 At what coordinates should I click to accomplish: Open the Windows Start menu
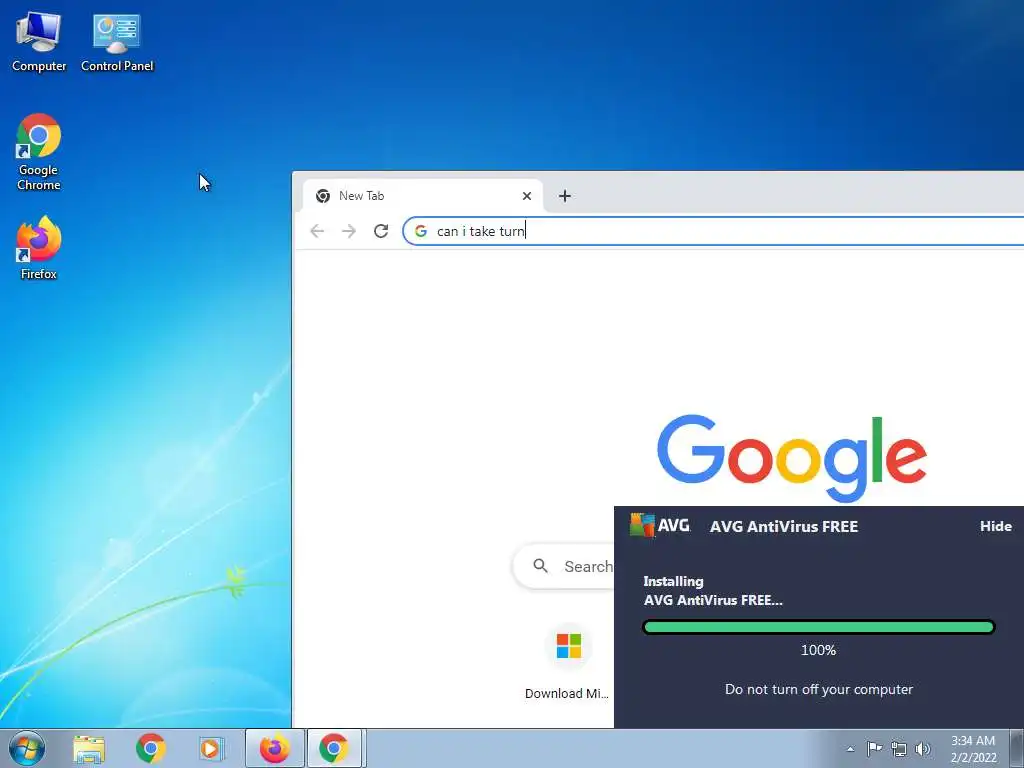point(27,748)
